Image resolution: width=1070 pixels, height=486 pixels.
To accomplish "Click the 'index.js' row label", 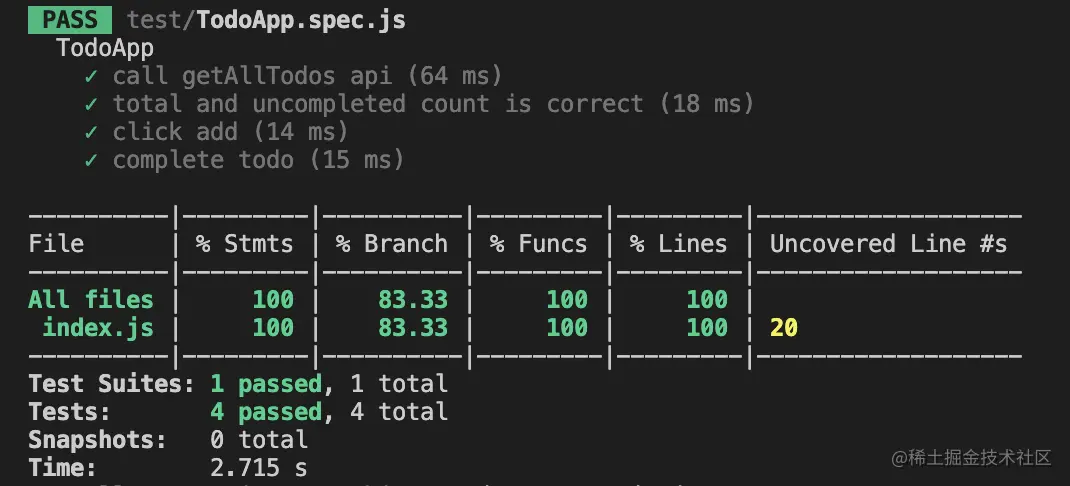I will click(x=98, y=328).
